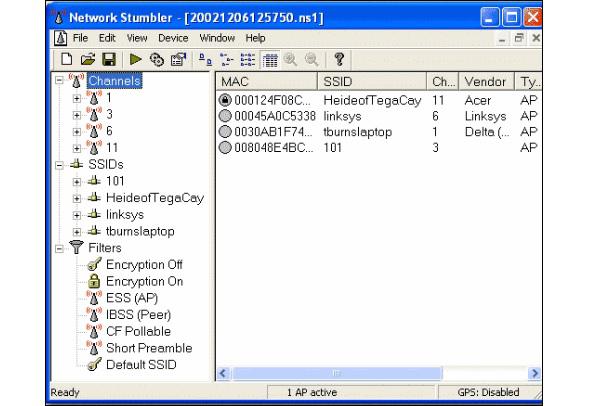Select the ESS (AP) filter
This screenshot has height=406, width=600.
(132, 298)
